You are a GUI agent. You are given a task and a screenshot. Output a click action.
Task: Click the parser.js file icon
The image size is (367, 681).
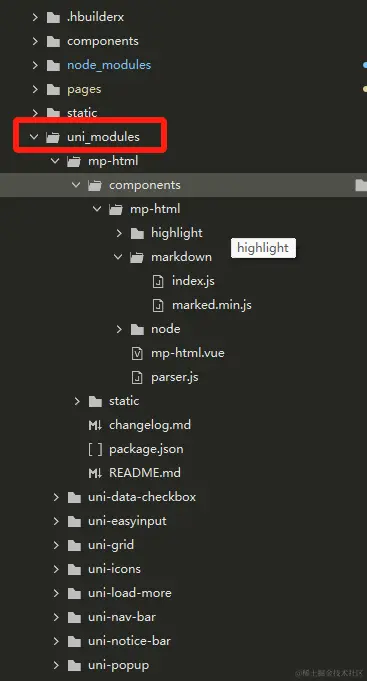coord(137,377)
